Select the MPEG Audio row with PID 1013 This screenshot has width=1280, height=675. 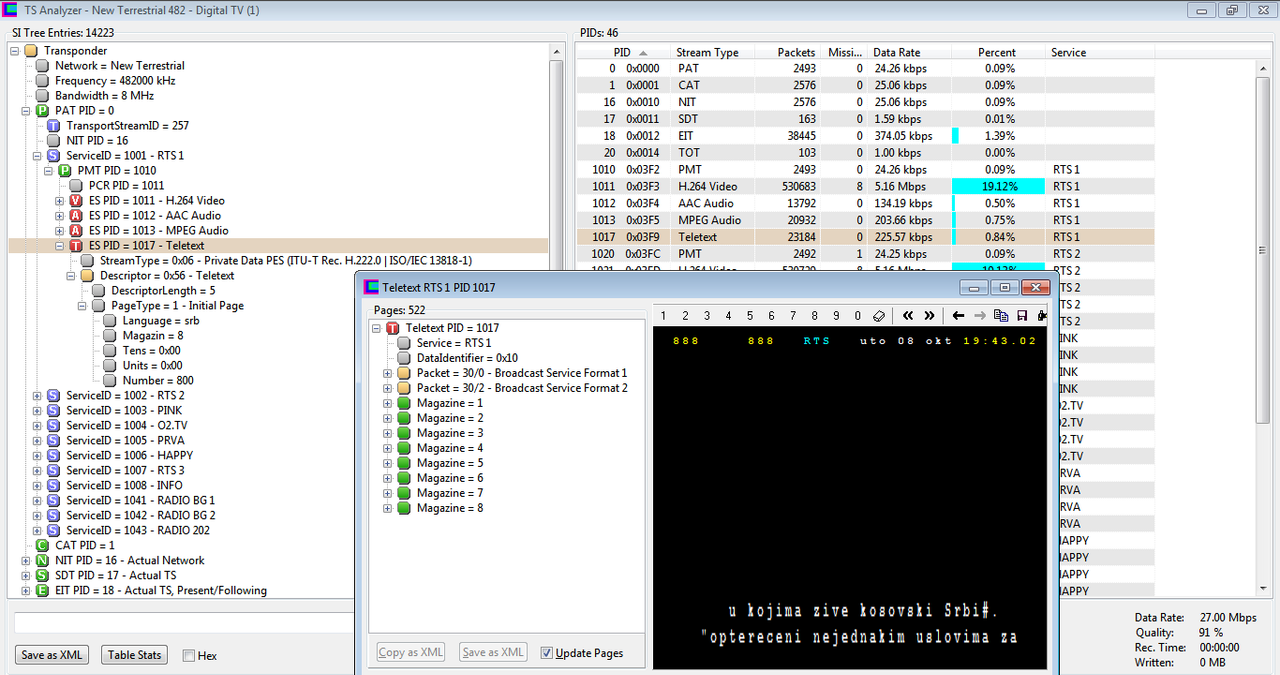(866, 220)
